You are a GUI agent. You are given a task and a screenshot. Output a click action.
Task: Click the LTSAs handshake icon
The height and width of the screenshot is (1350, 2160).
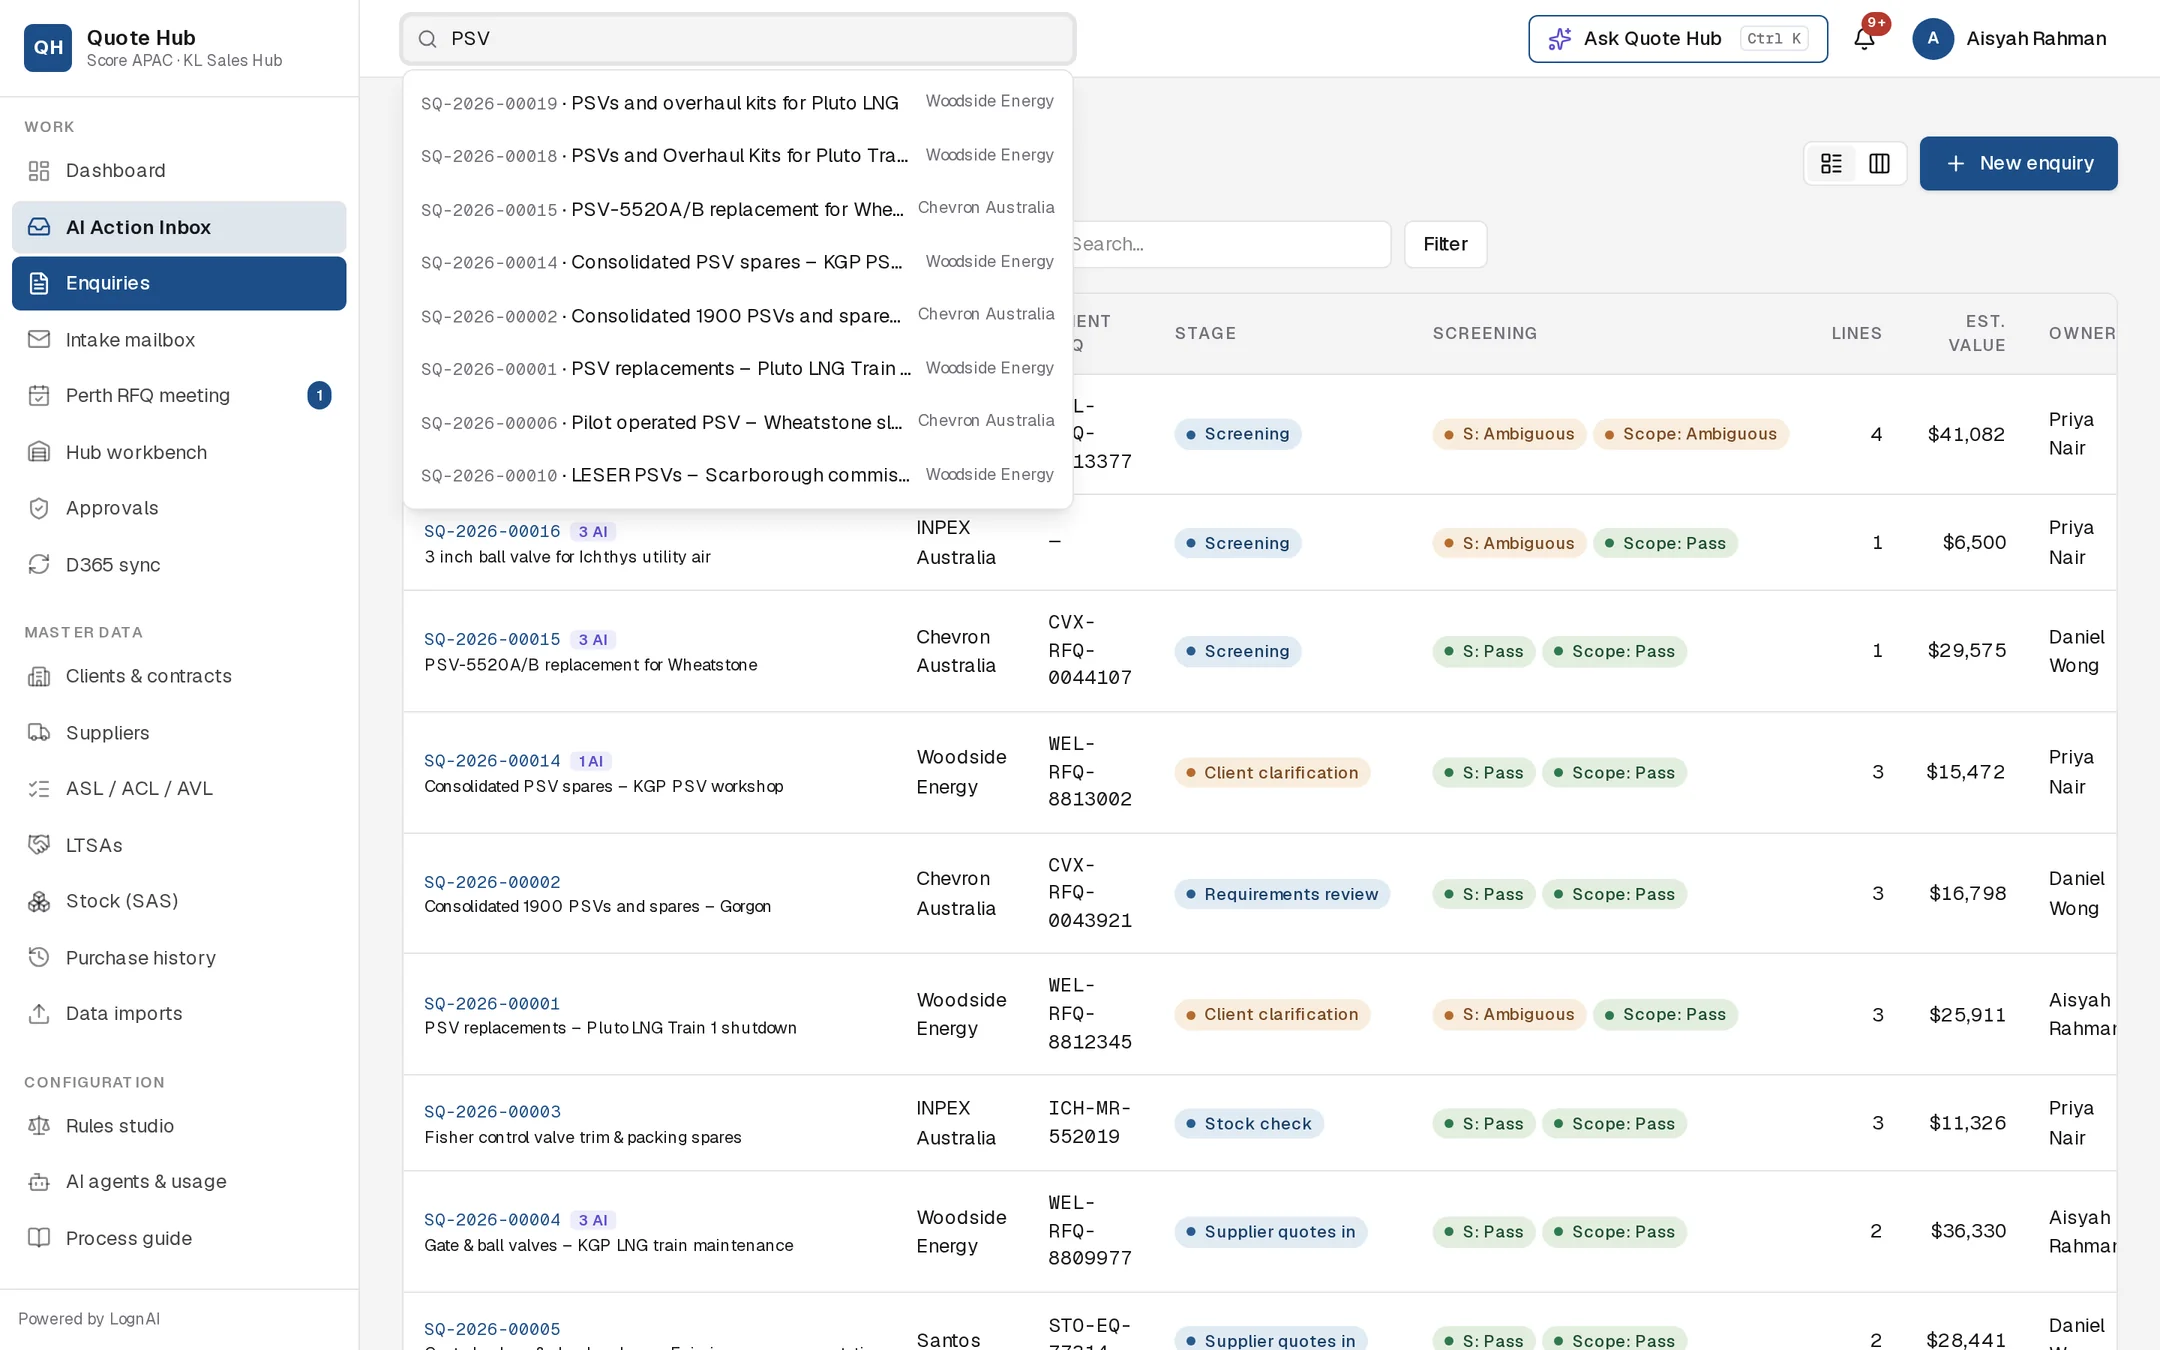click(39, 845)
